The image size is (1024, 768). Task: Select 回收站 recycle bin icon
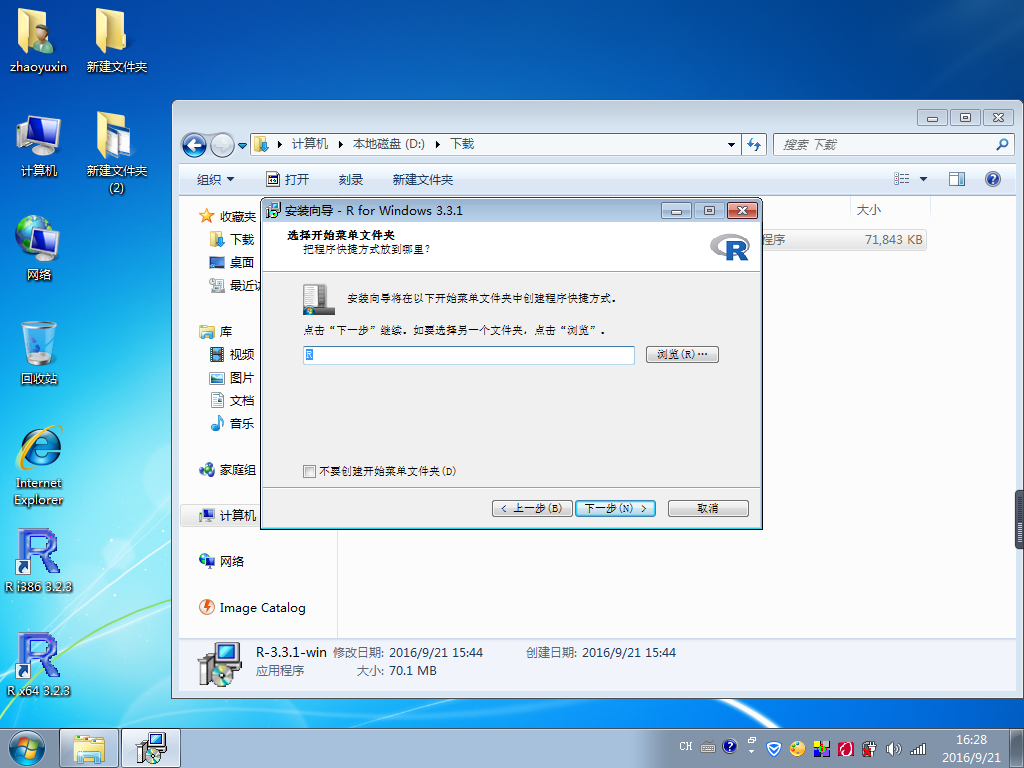pos(39,353)
